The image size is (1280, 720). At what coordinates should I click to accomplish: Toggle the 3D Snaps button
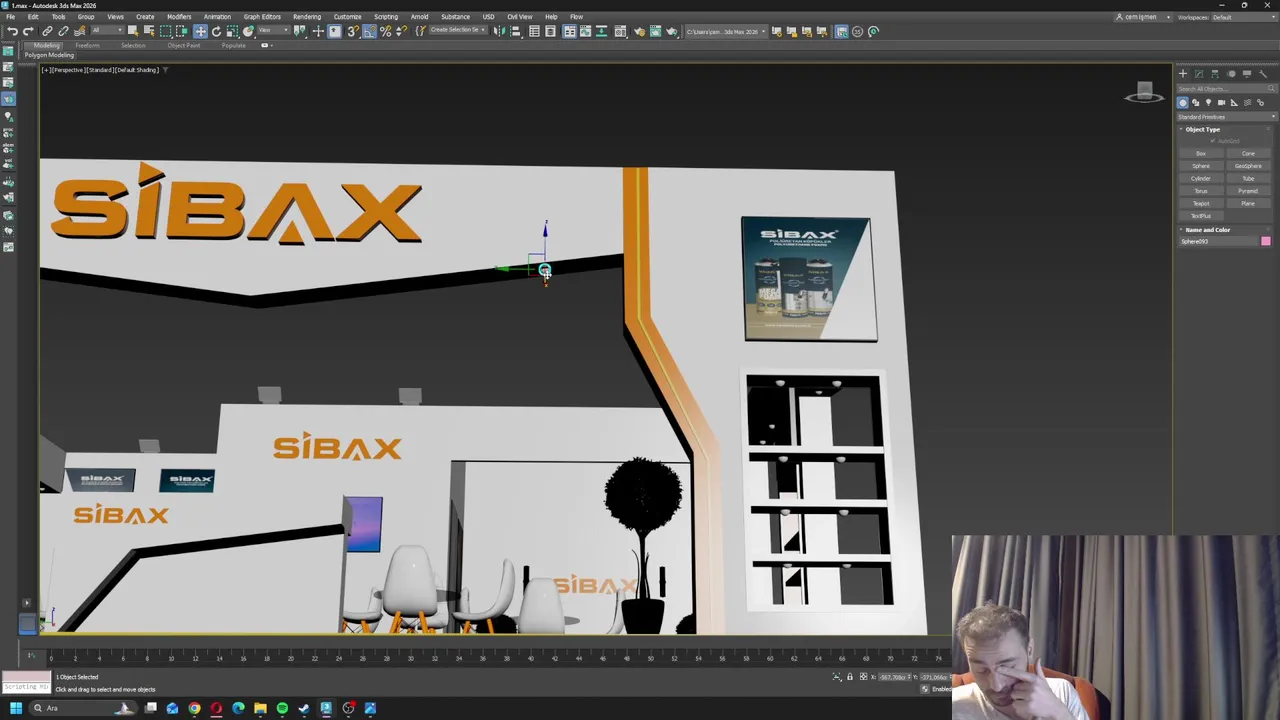point(353,31)
